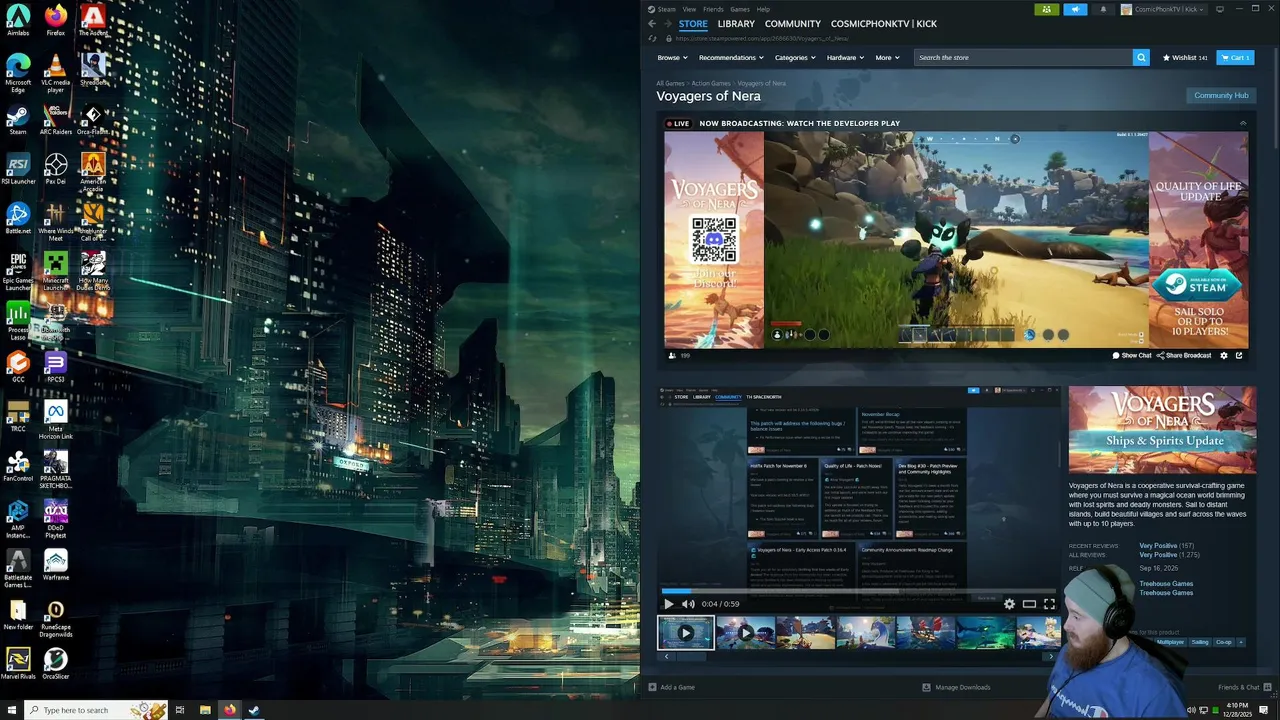This screenshot has width=1280, height=720.
Task: Open broadcast settings gear icon
Action: pos(1224,355)
